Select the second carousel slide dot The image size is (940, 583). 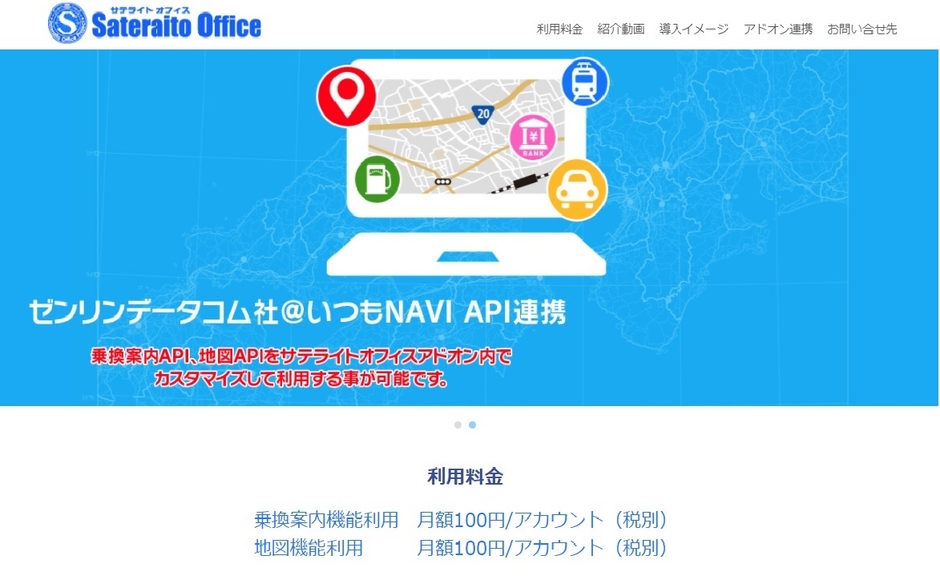472,425
